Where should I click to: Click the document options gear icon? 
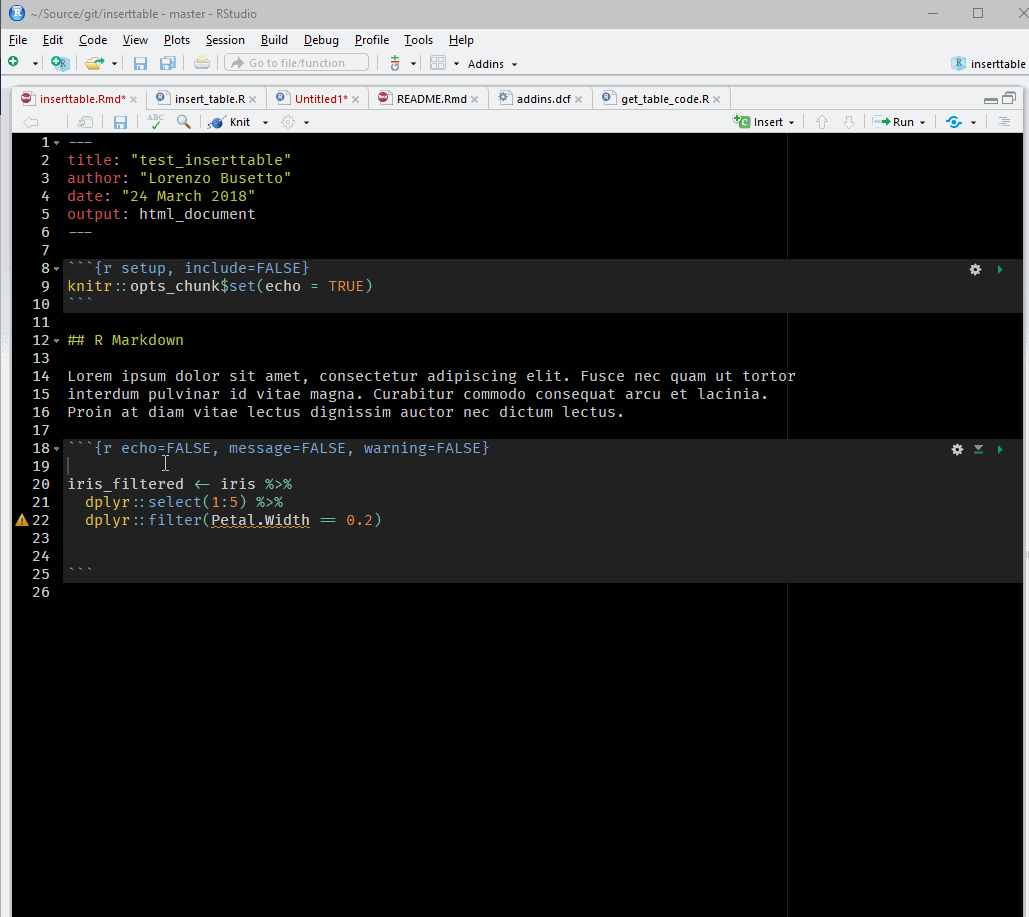click(x=288, y=122)
